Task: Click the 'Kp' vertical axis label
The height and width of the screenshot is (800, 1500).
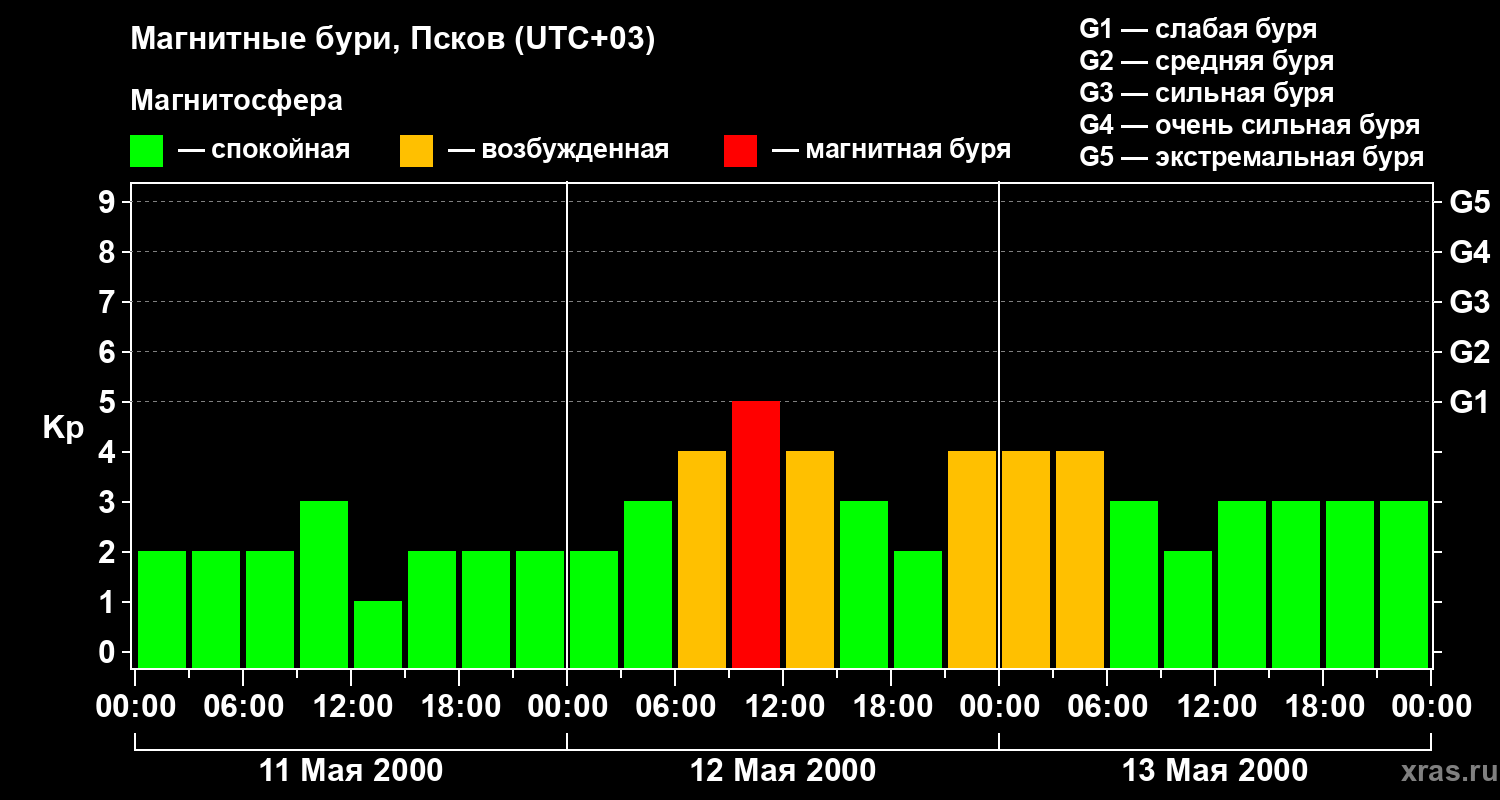Action: coord(63,428)
